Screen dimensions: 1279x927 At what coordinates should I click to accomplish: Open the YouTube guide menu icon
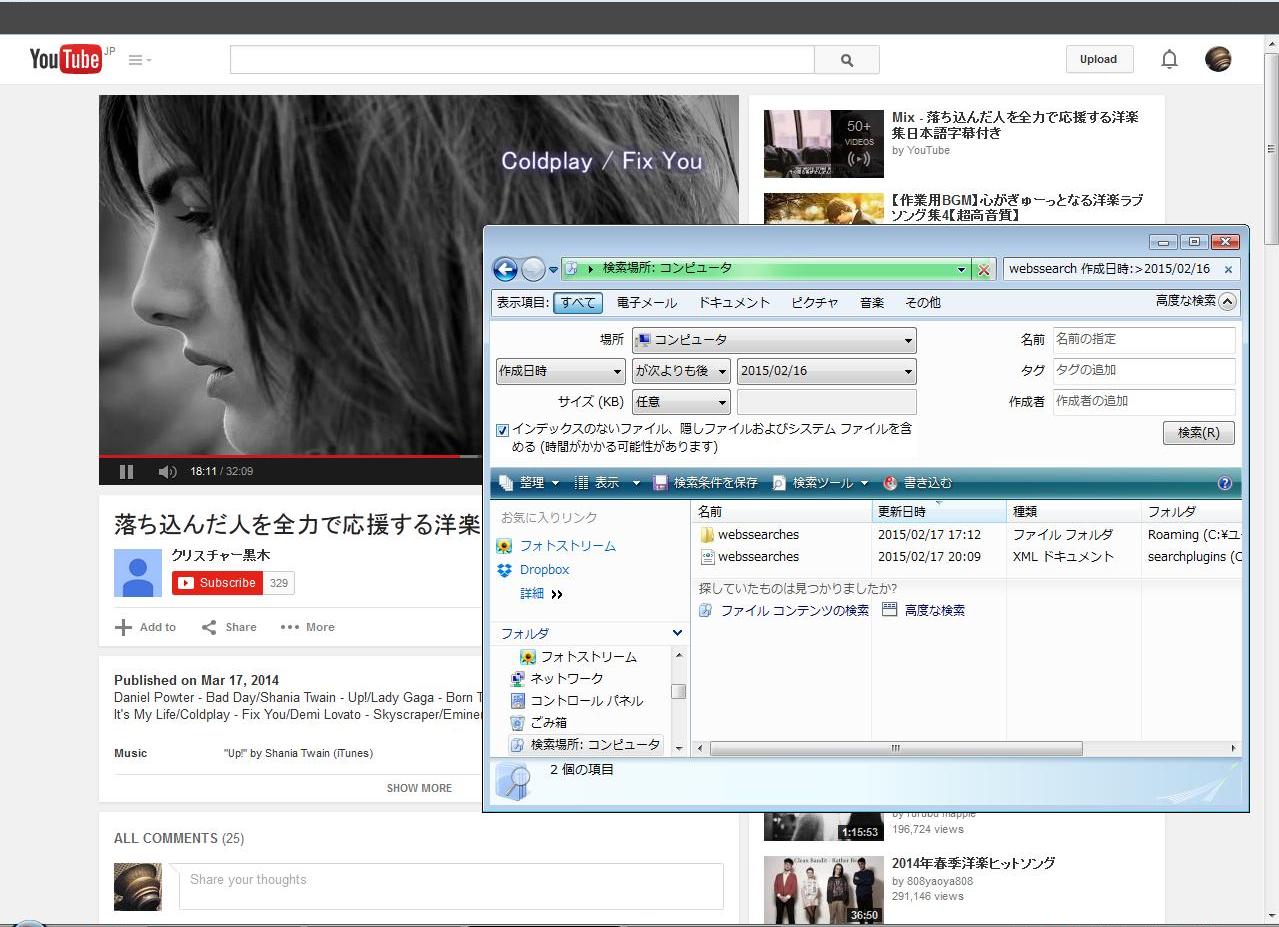click(x=140, y=60)
